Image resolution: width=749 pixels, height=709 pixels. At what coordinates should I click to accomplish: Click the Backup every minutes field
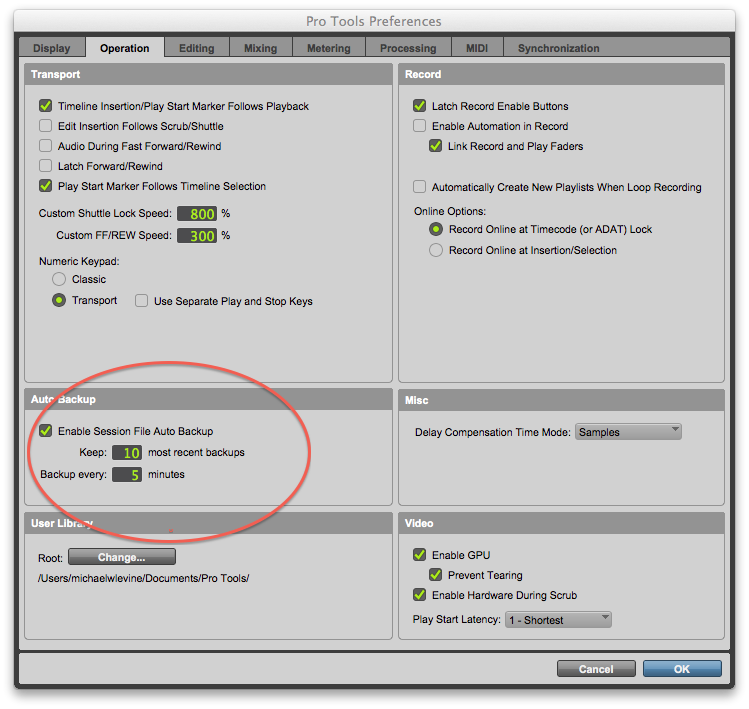[127, 474]
